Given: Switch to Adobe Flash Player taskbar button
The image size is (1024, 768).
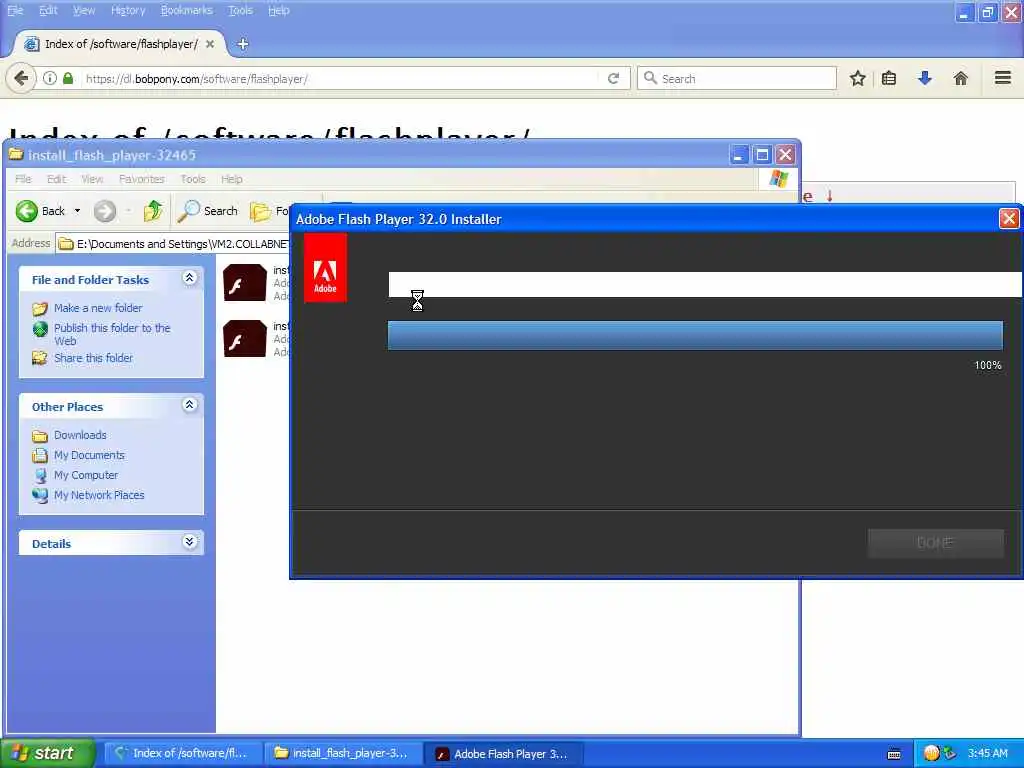Looking at the screenshot, I should coord(504,753).
